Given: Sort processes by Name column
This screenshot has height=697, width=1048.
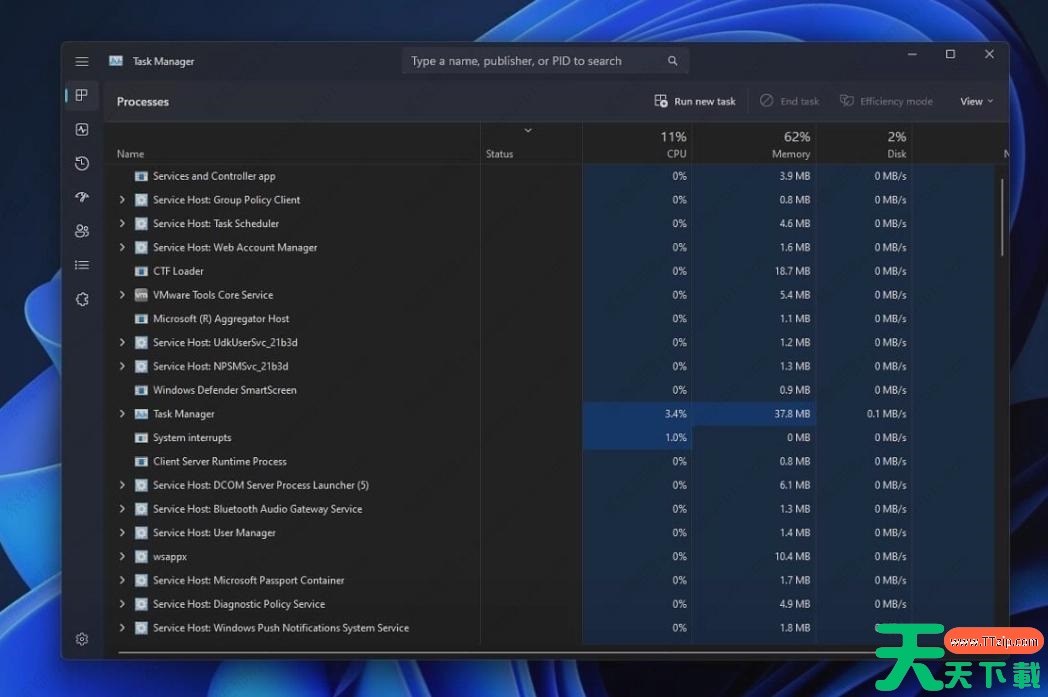Looking at the screenshot, I should tap(130, 154).
